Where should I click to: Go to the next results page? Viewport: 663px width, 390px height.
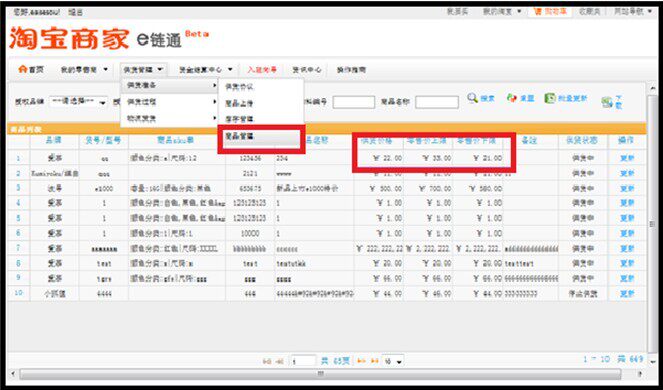362,361
